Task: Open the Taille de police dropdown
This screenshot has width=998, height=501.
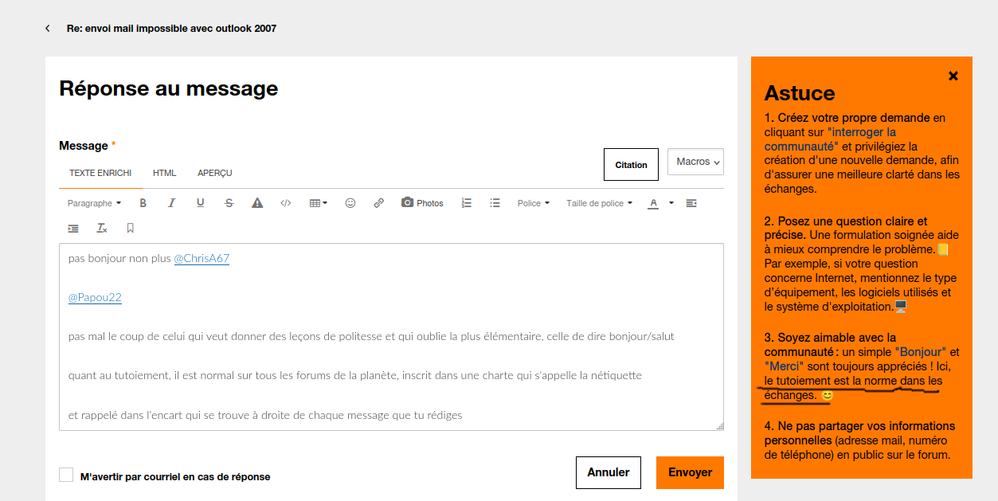Action: 599,203
